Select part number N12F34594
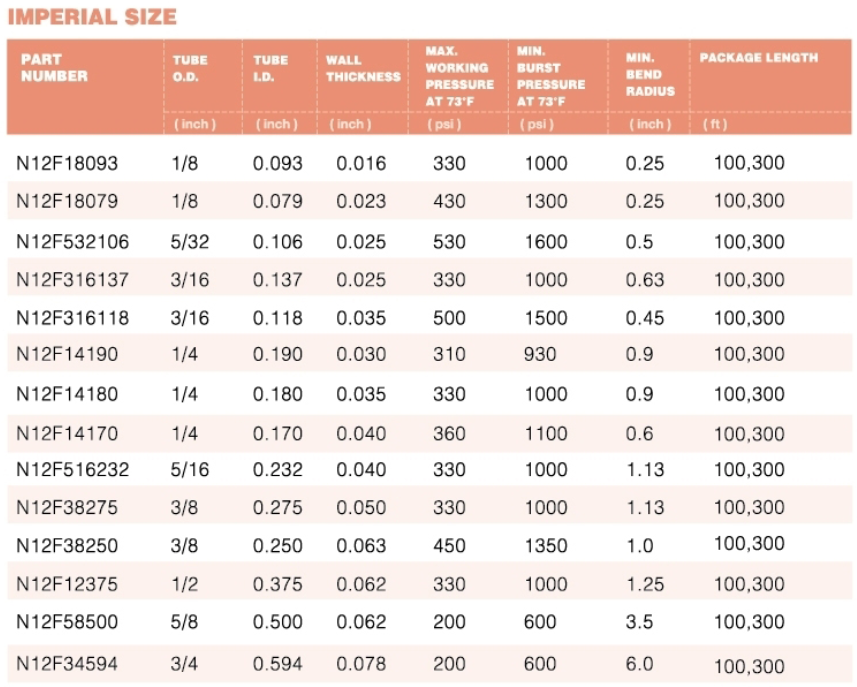This screenshot has width=857, height=687. 67,665
